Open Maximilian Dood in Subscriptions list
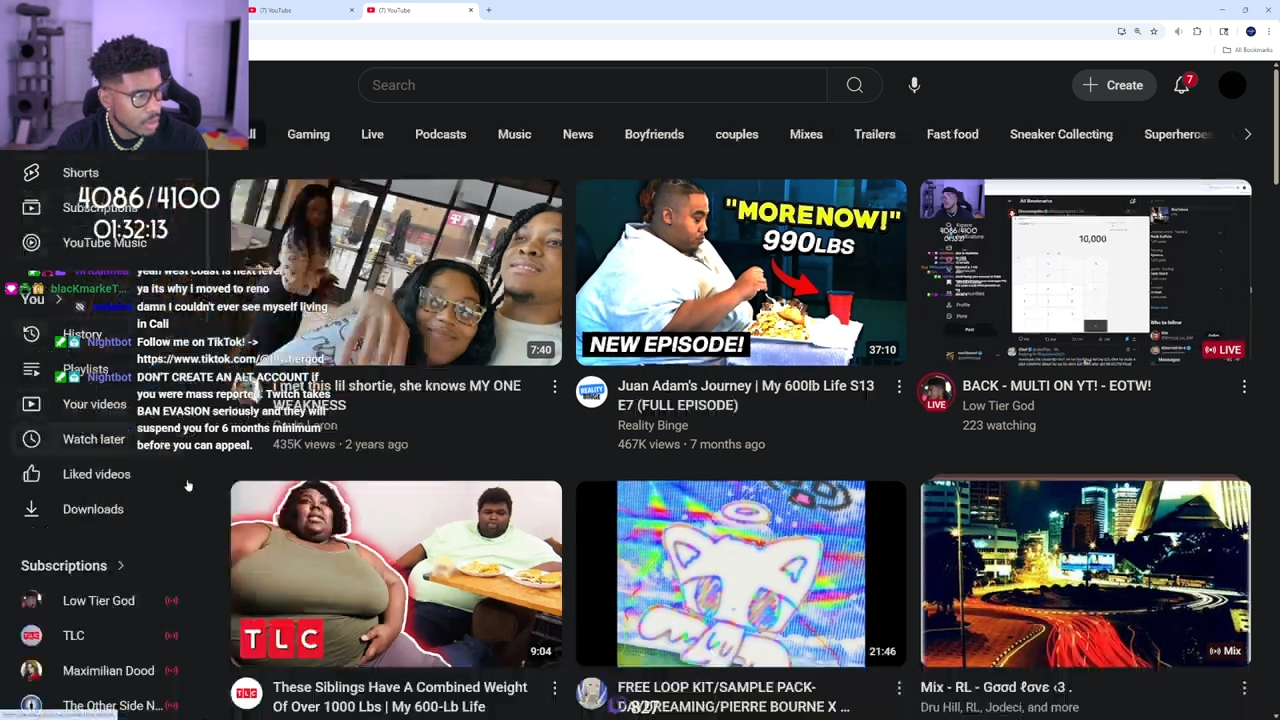This screenshot has height=720, width=1280. pos(109,671)
